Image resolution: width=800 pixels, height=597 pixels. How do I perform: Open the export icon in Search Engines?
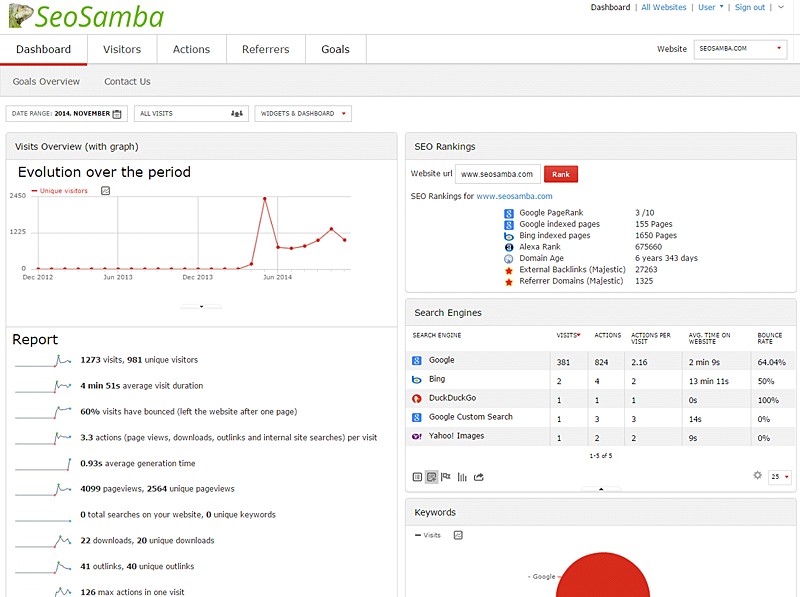click(x=479, y=477)
